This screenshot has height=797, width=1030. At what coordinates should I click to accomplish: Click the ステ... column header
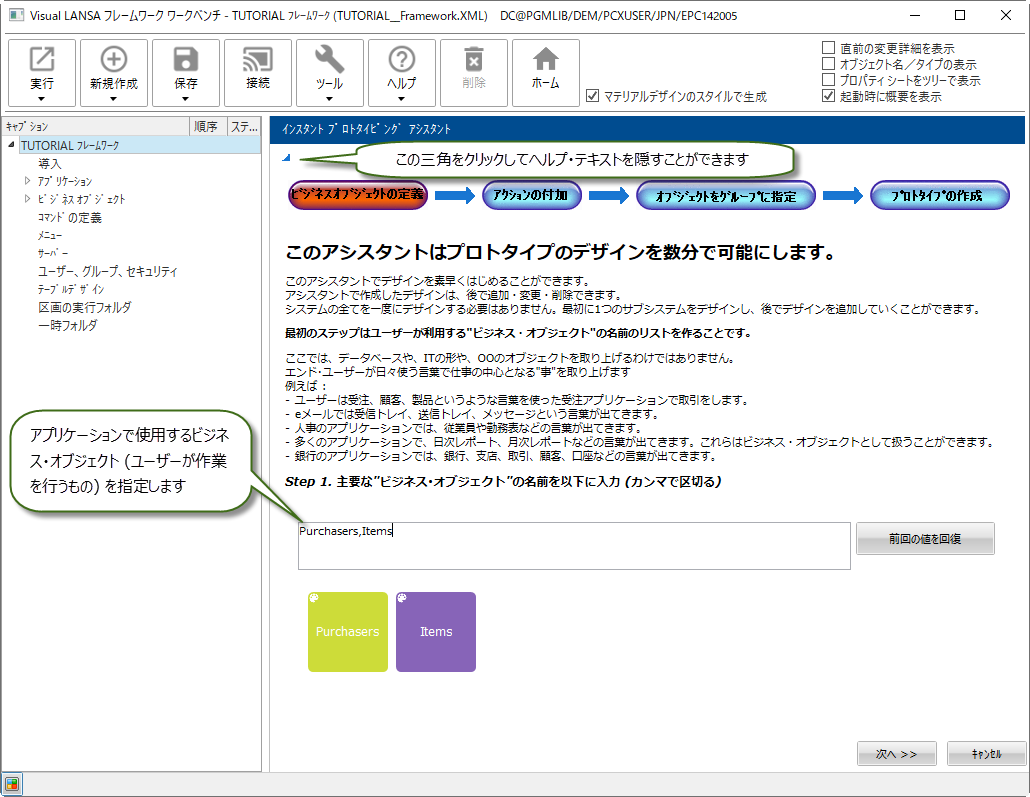(244, 126)
